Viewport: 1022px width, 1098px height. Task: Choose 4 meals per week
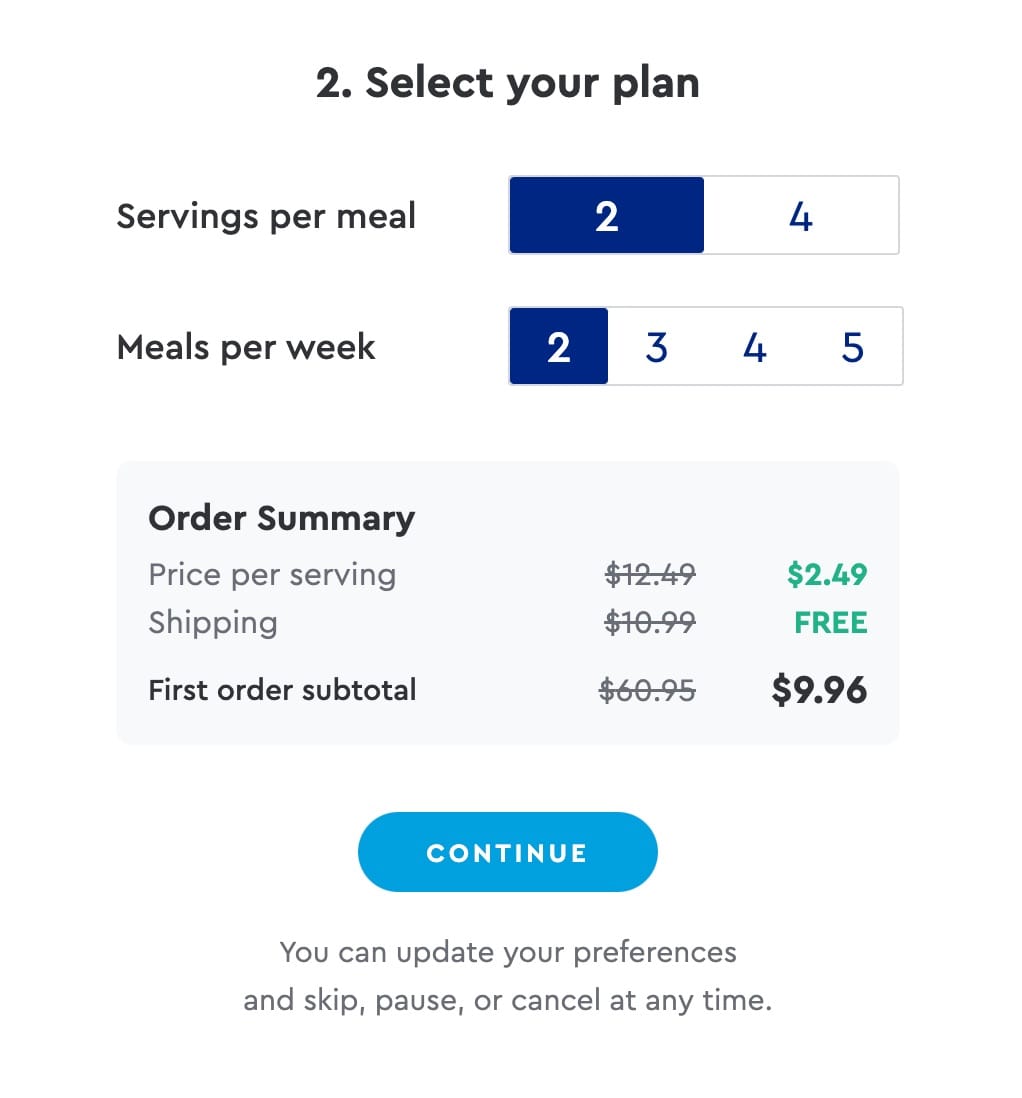point(754,346)
